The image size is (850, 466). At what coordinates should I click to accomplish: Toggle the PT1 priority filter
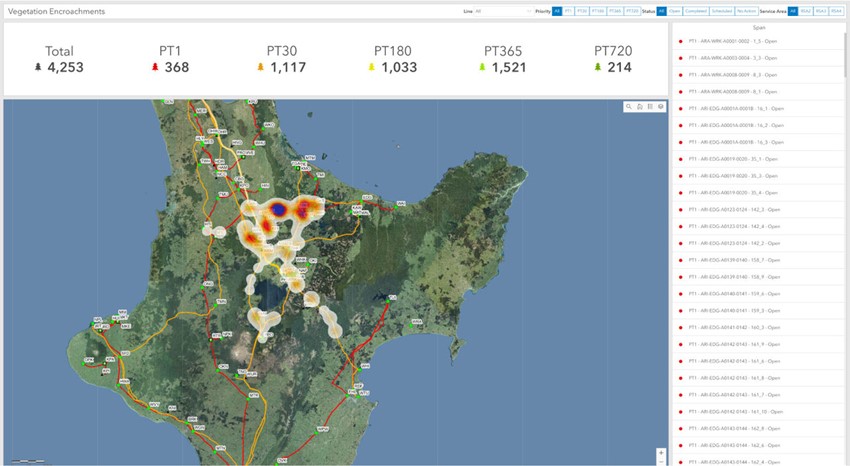pos(568,11)
